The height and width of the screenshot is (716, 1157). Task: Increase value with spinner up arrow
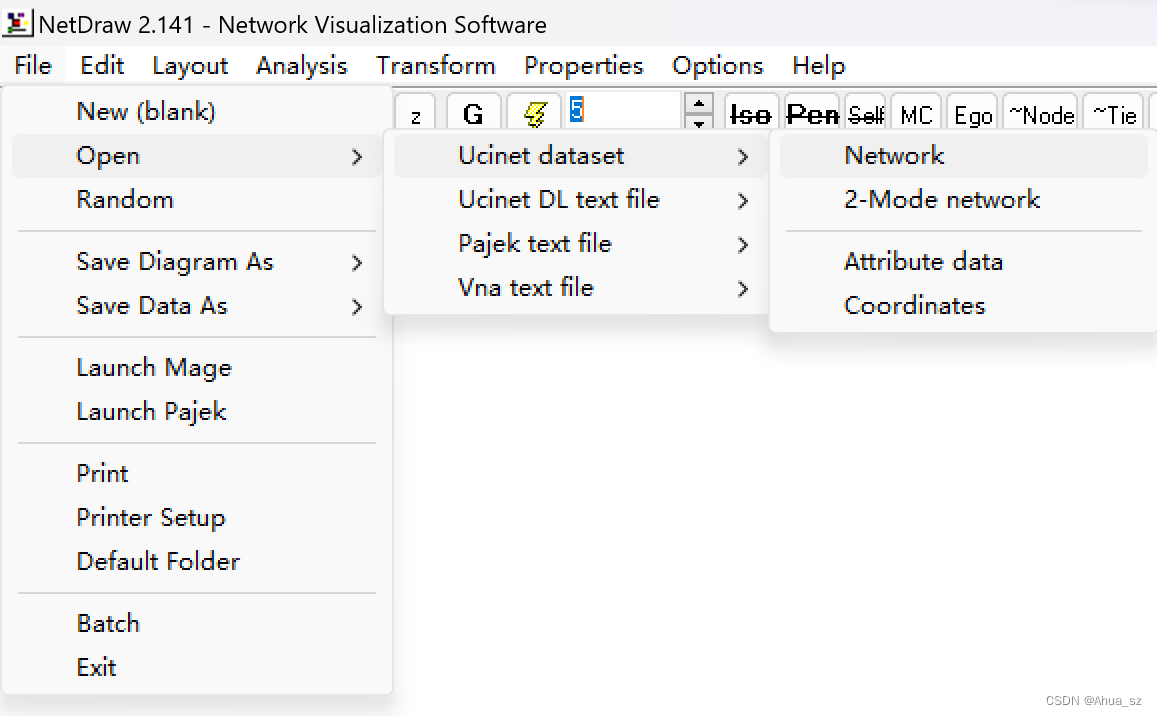click(x=698, y=102)
